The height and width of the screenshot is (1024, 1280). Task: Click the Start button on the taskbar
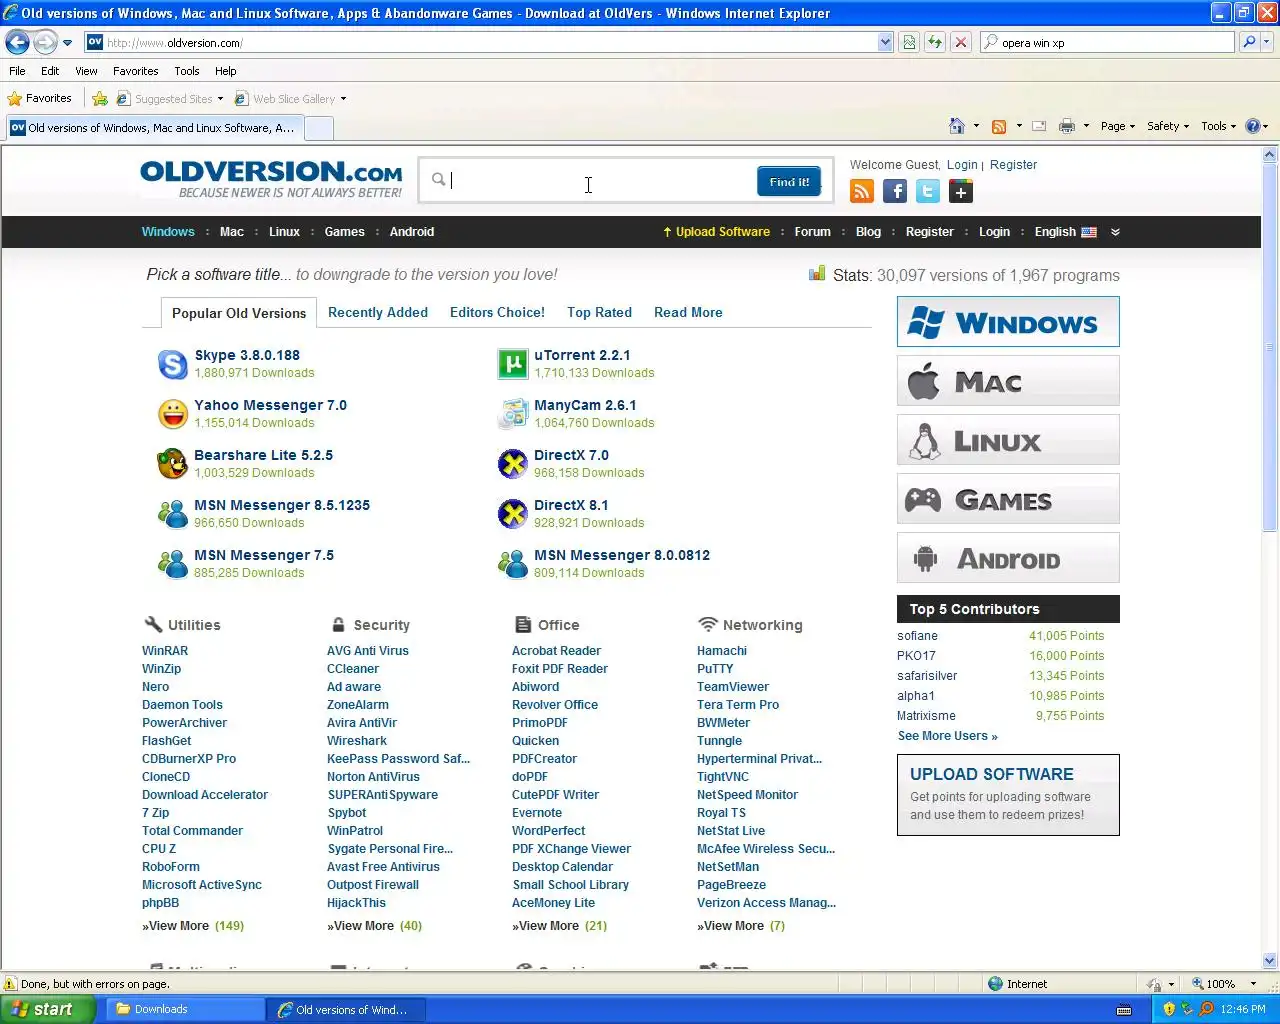point(47,1009)
